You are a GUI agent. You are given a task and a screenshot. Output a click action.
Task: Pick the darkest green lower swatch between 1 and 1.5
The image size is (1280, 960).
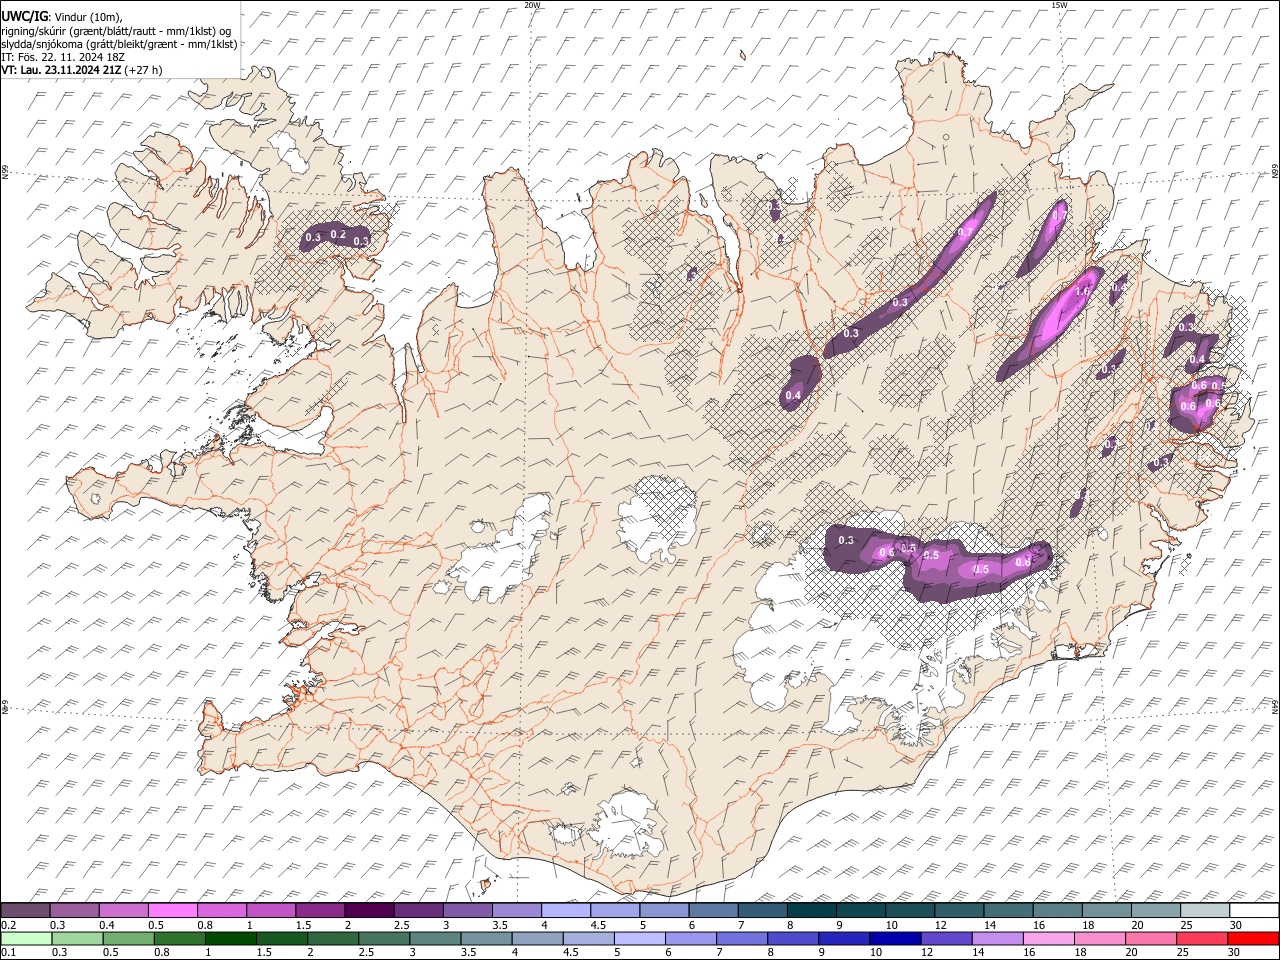coord(230,938)
